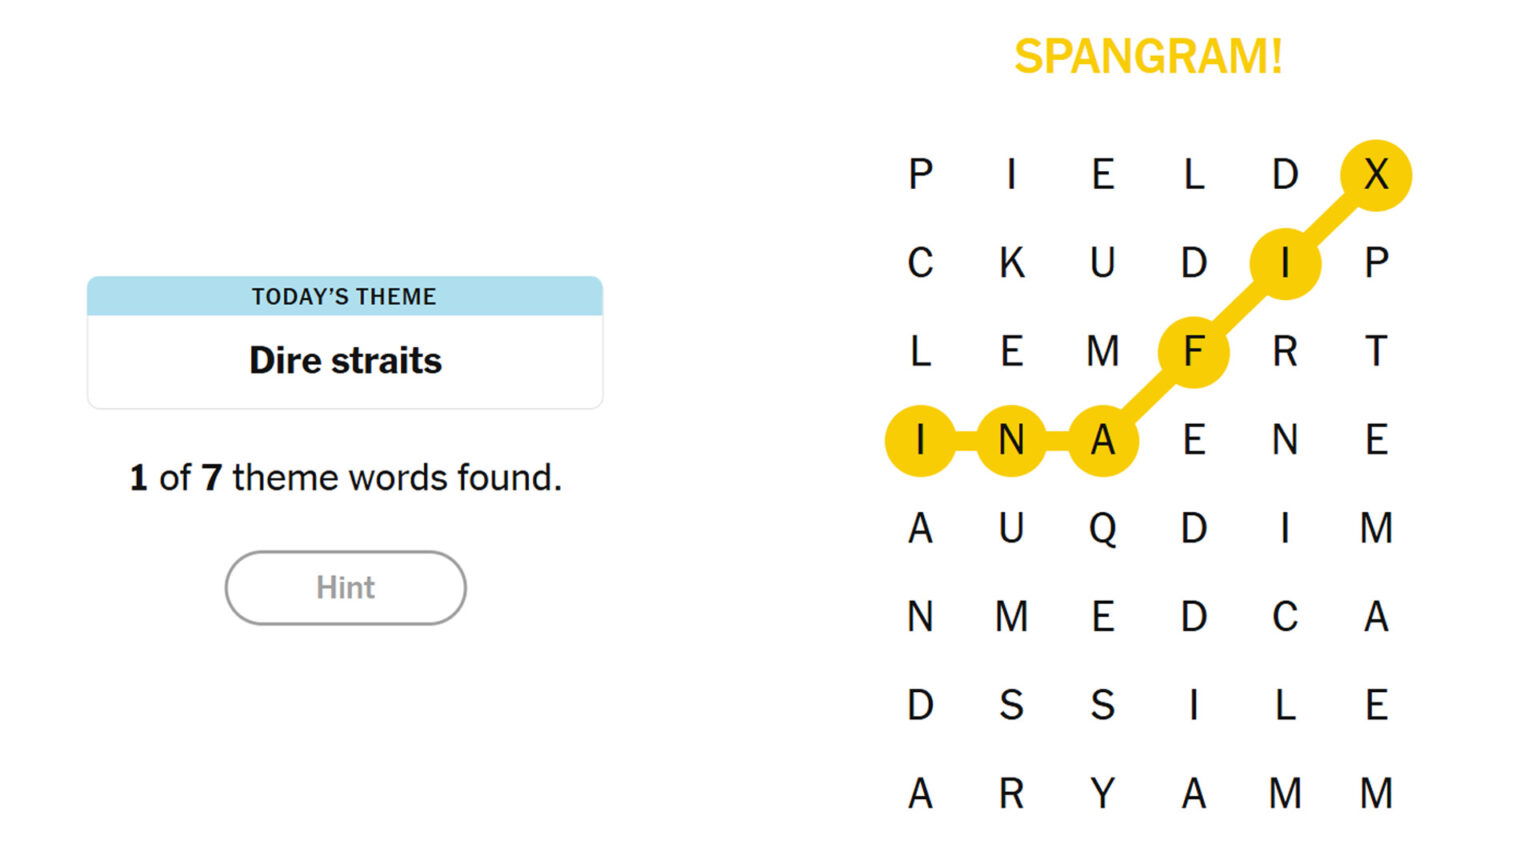Select the letter K tile
Viewport: 1536px width, 864px height.
[x=1011, y=263]
